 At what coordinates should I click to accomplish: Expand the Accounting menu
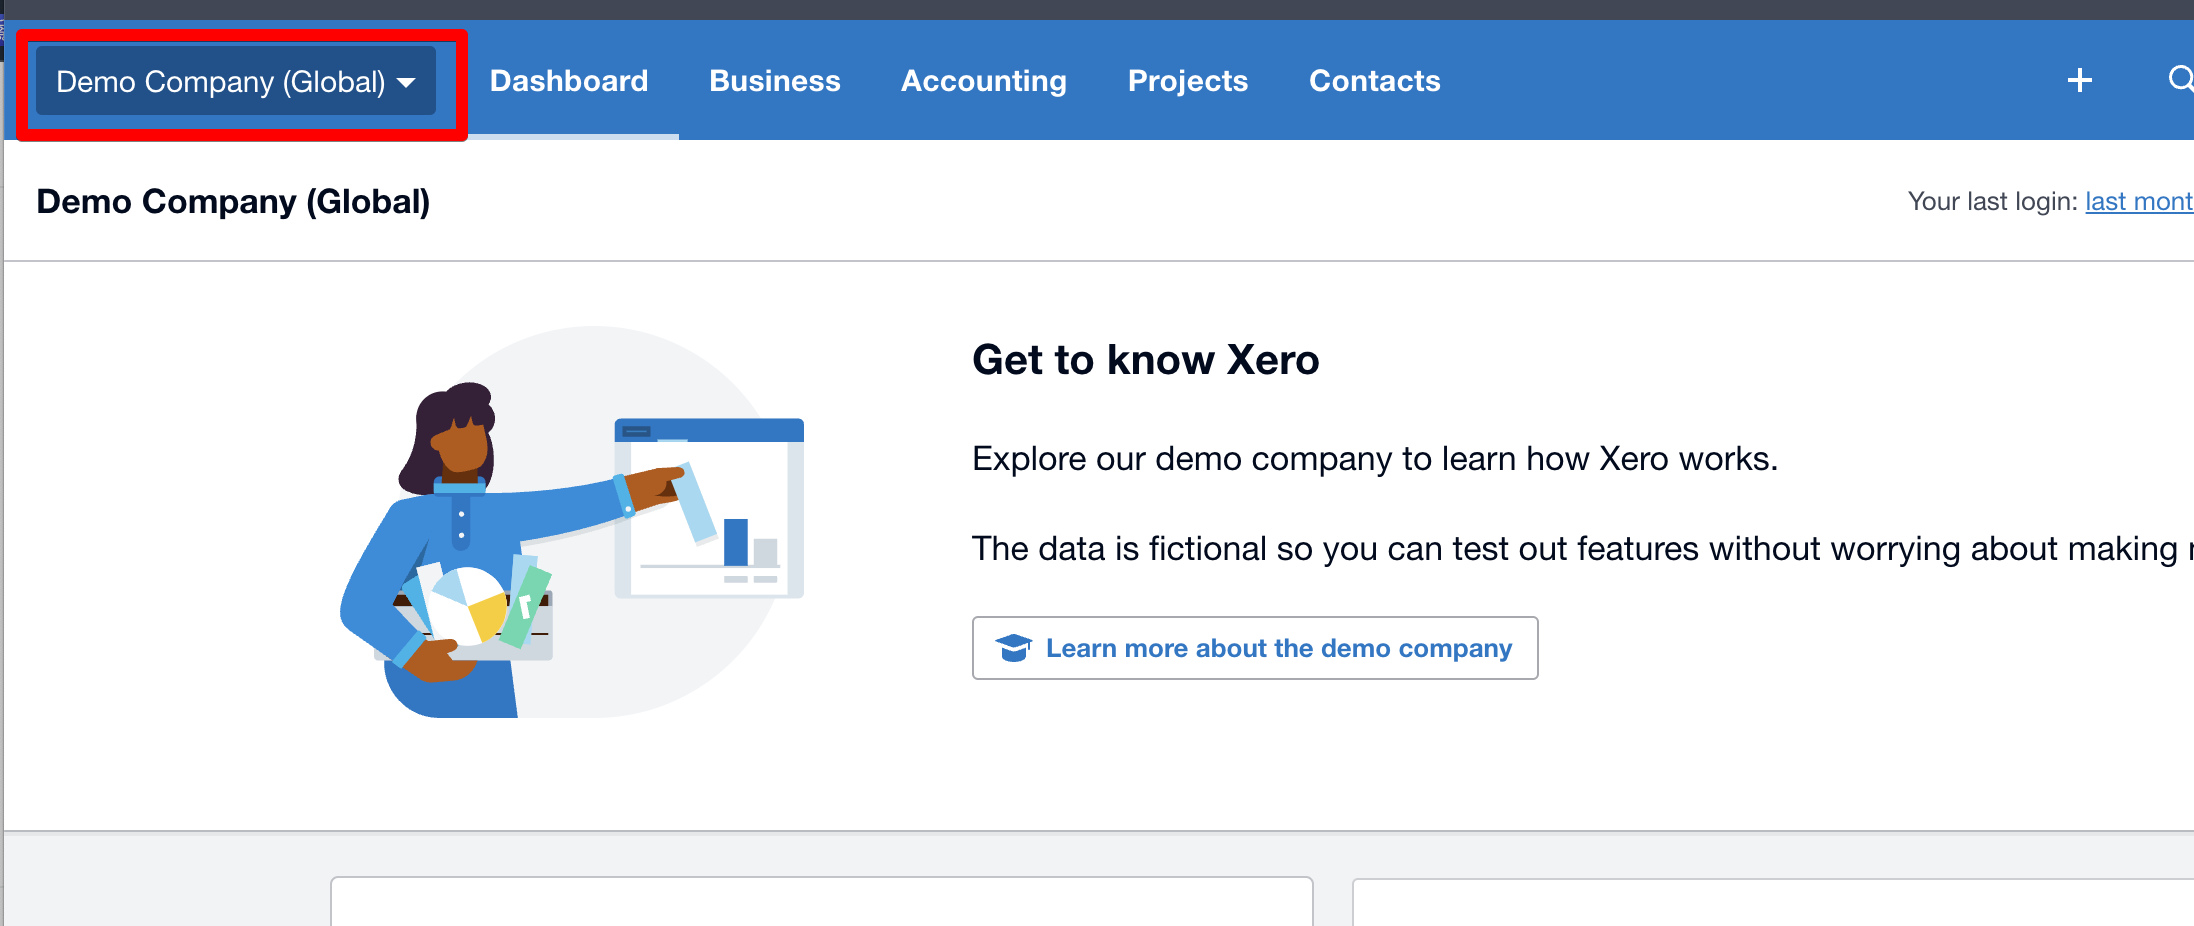983,81
